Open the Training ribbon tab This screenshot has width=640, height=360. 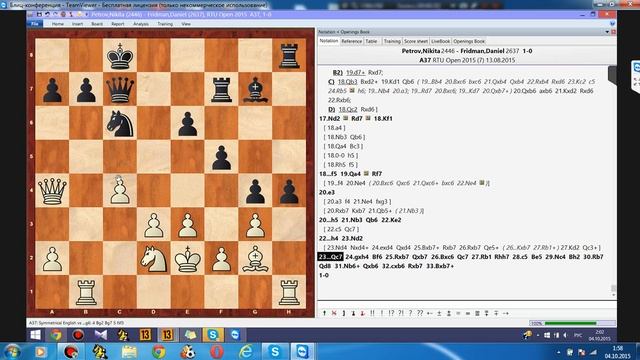pyautogui.click(x=165, y=24)
